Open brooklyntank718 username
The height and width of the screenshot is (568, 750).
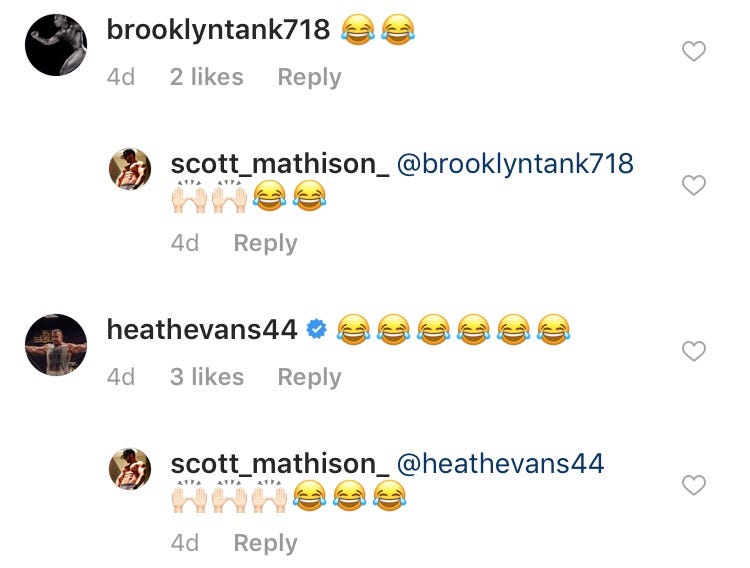click(218, 30)
